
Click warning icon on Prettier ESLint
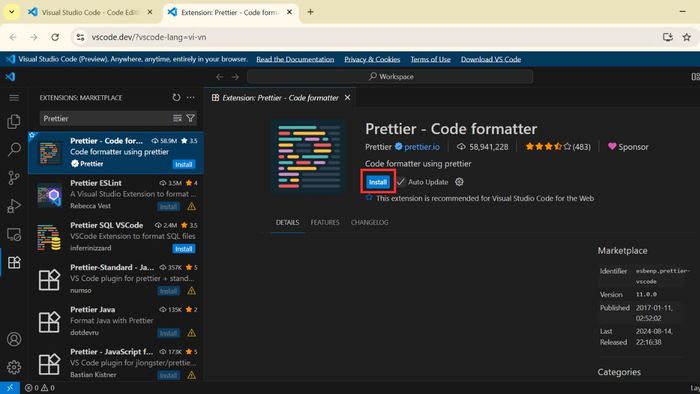pos(192,206)
